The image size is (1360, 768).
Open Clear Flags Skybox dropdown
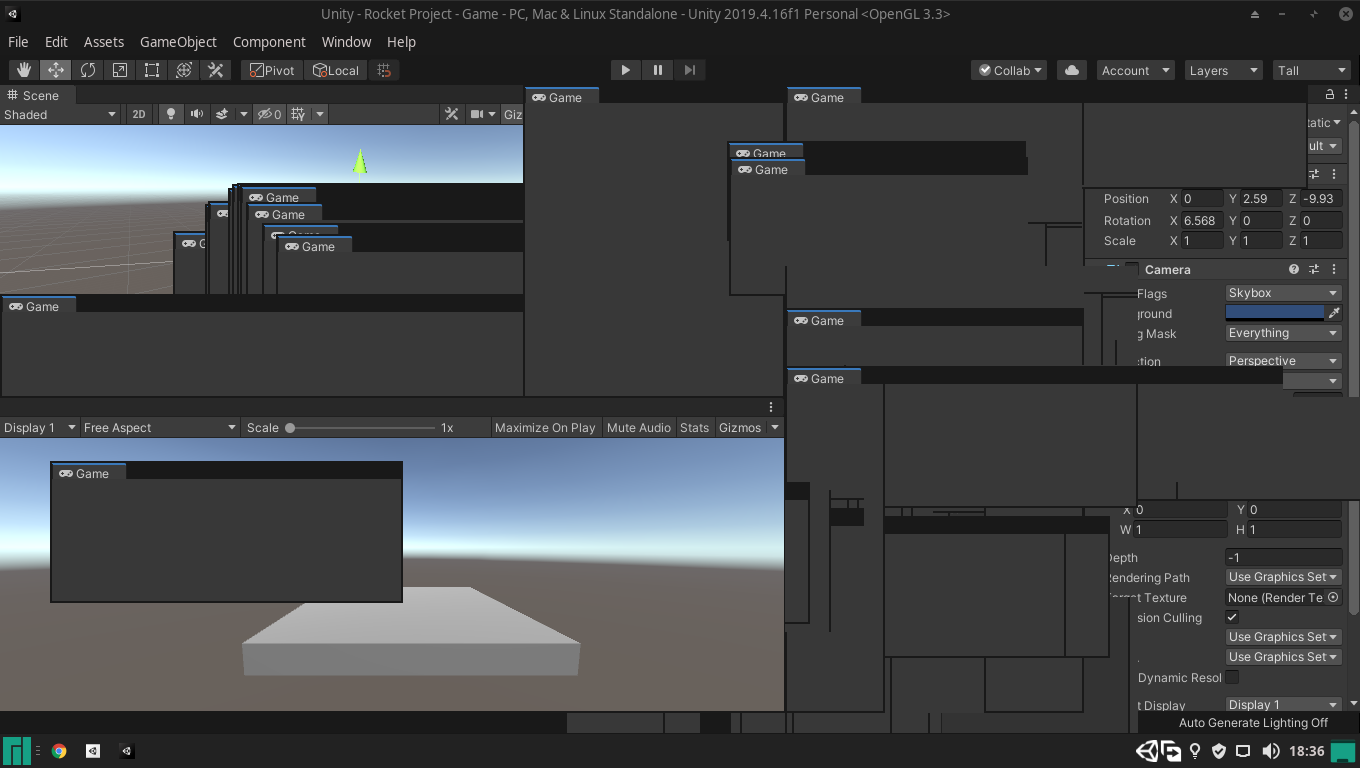(x=1283, y=293)
